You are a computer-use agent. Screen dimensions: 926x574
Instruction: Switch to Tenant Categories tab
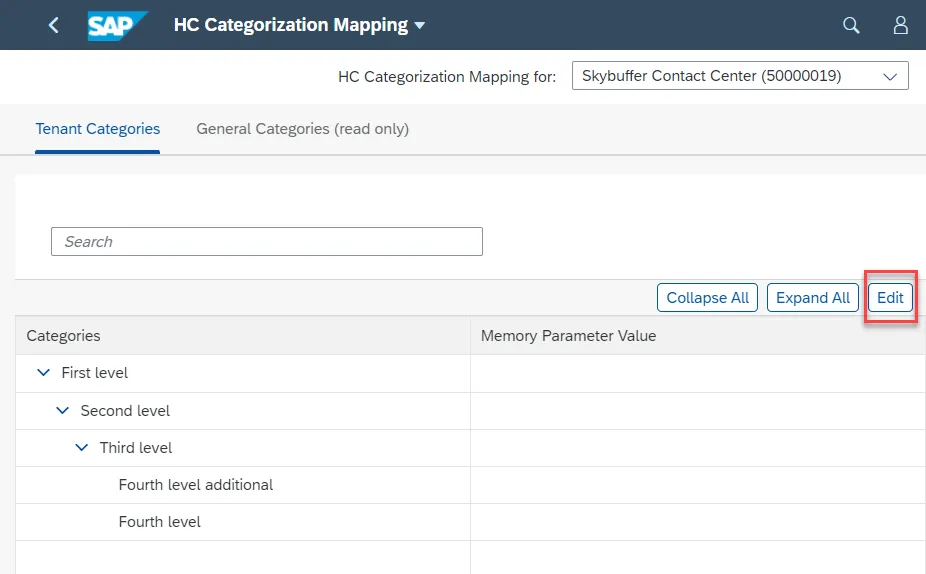point(97,129)
